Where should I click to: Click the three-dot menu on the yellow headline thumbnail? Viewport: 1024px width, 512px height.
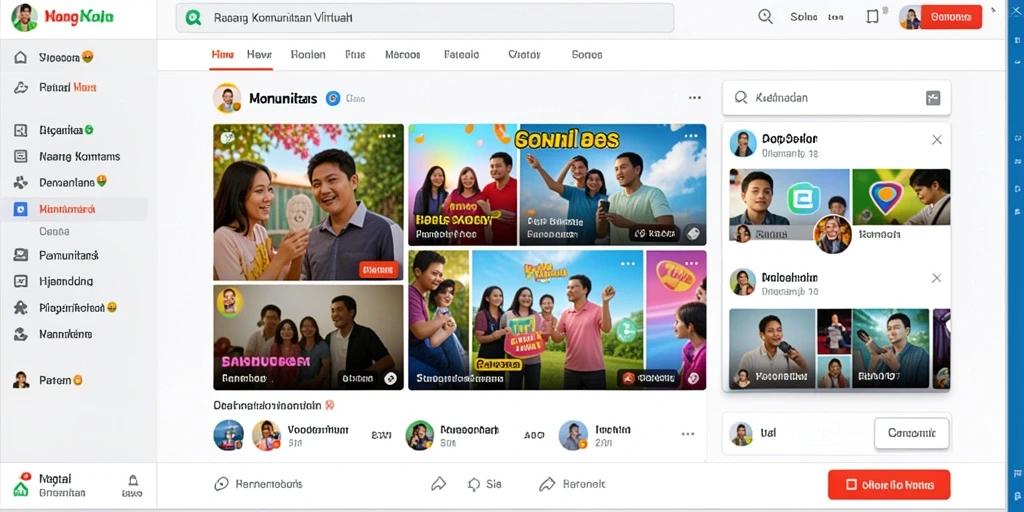[x=690, y=136]
